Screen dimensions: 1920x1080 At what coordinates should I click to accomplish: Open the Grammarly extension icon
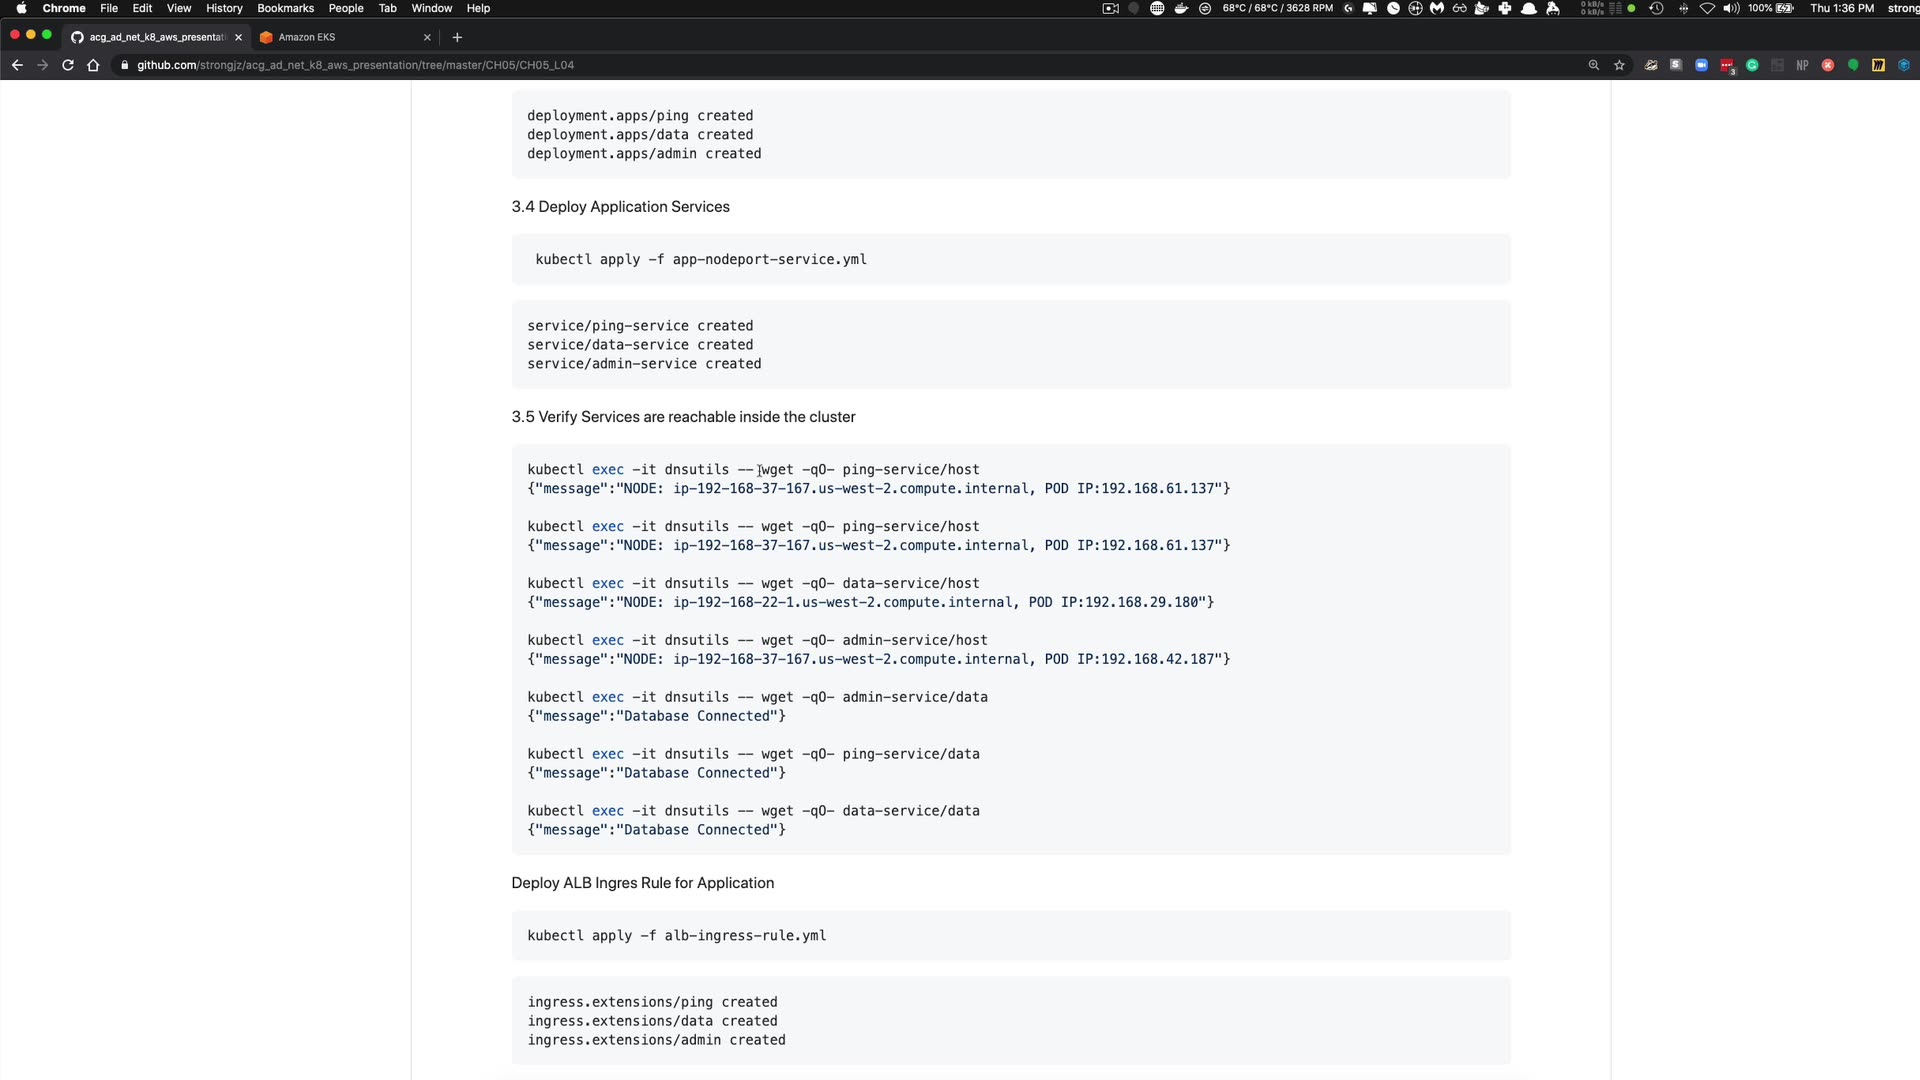[1752, 65]
